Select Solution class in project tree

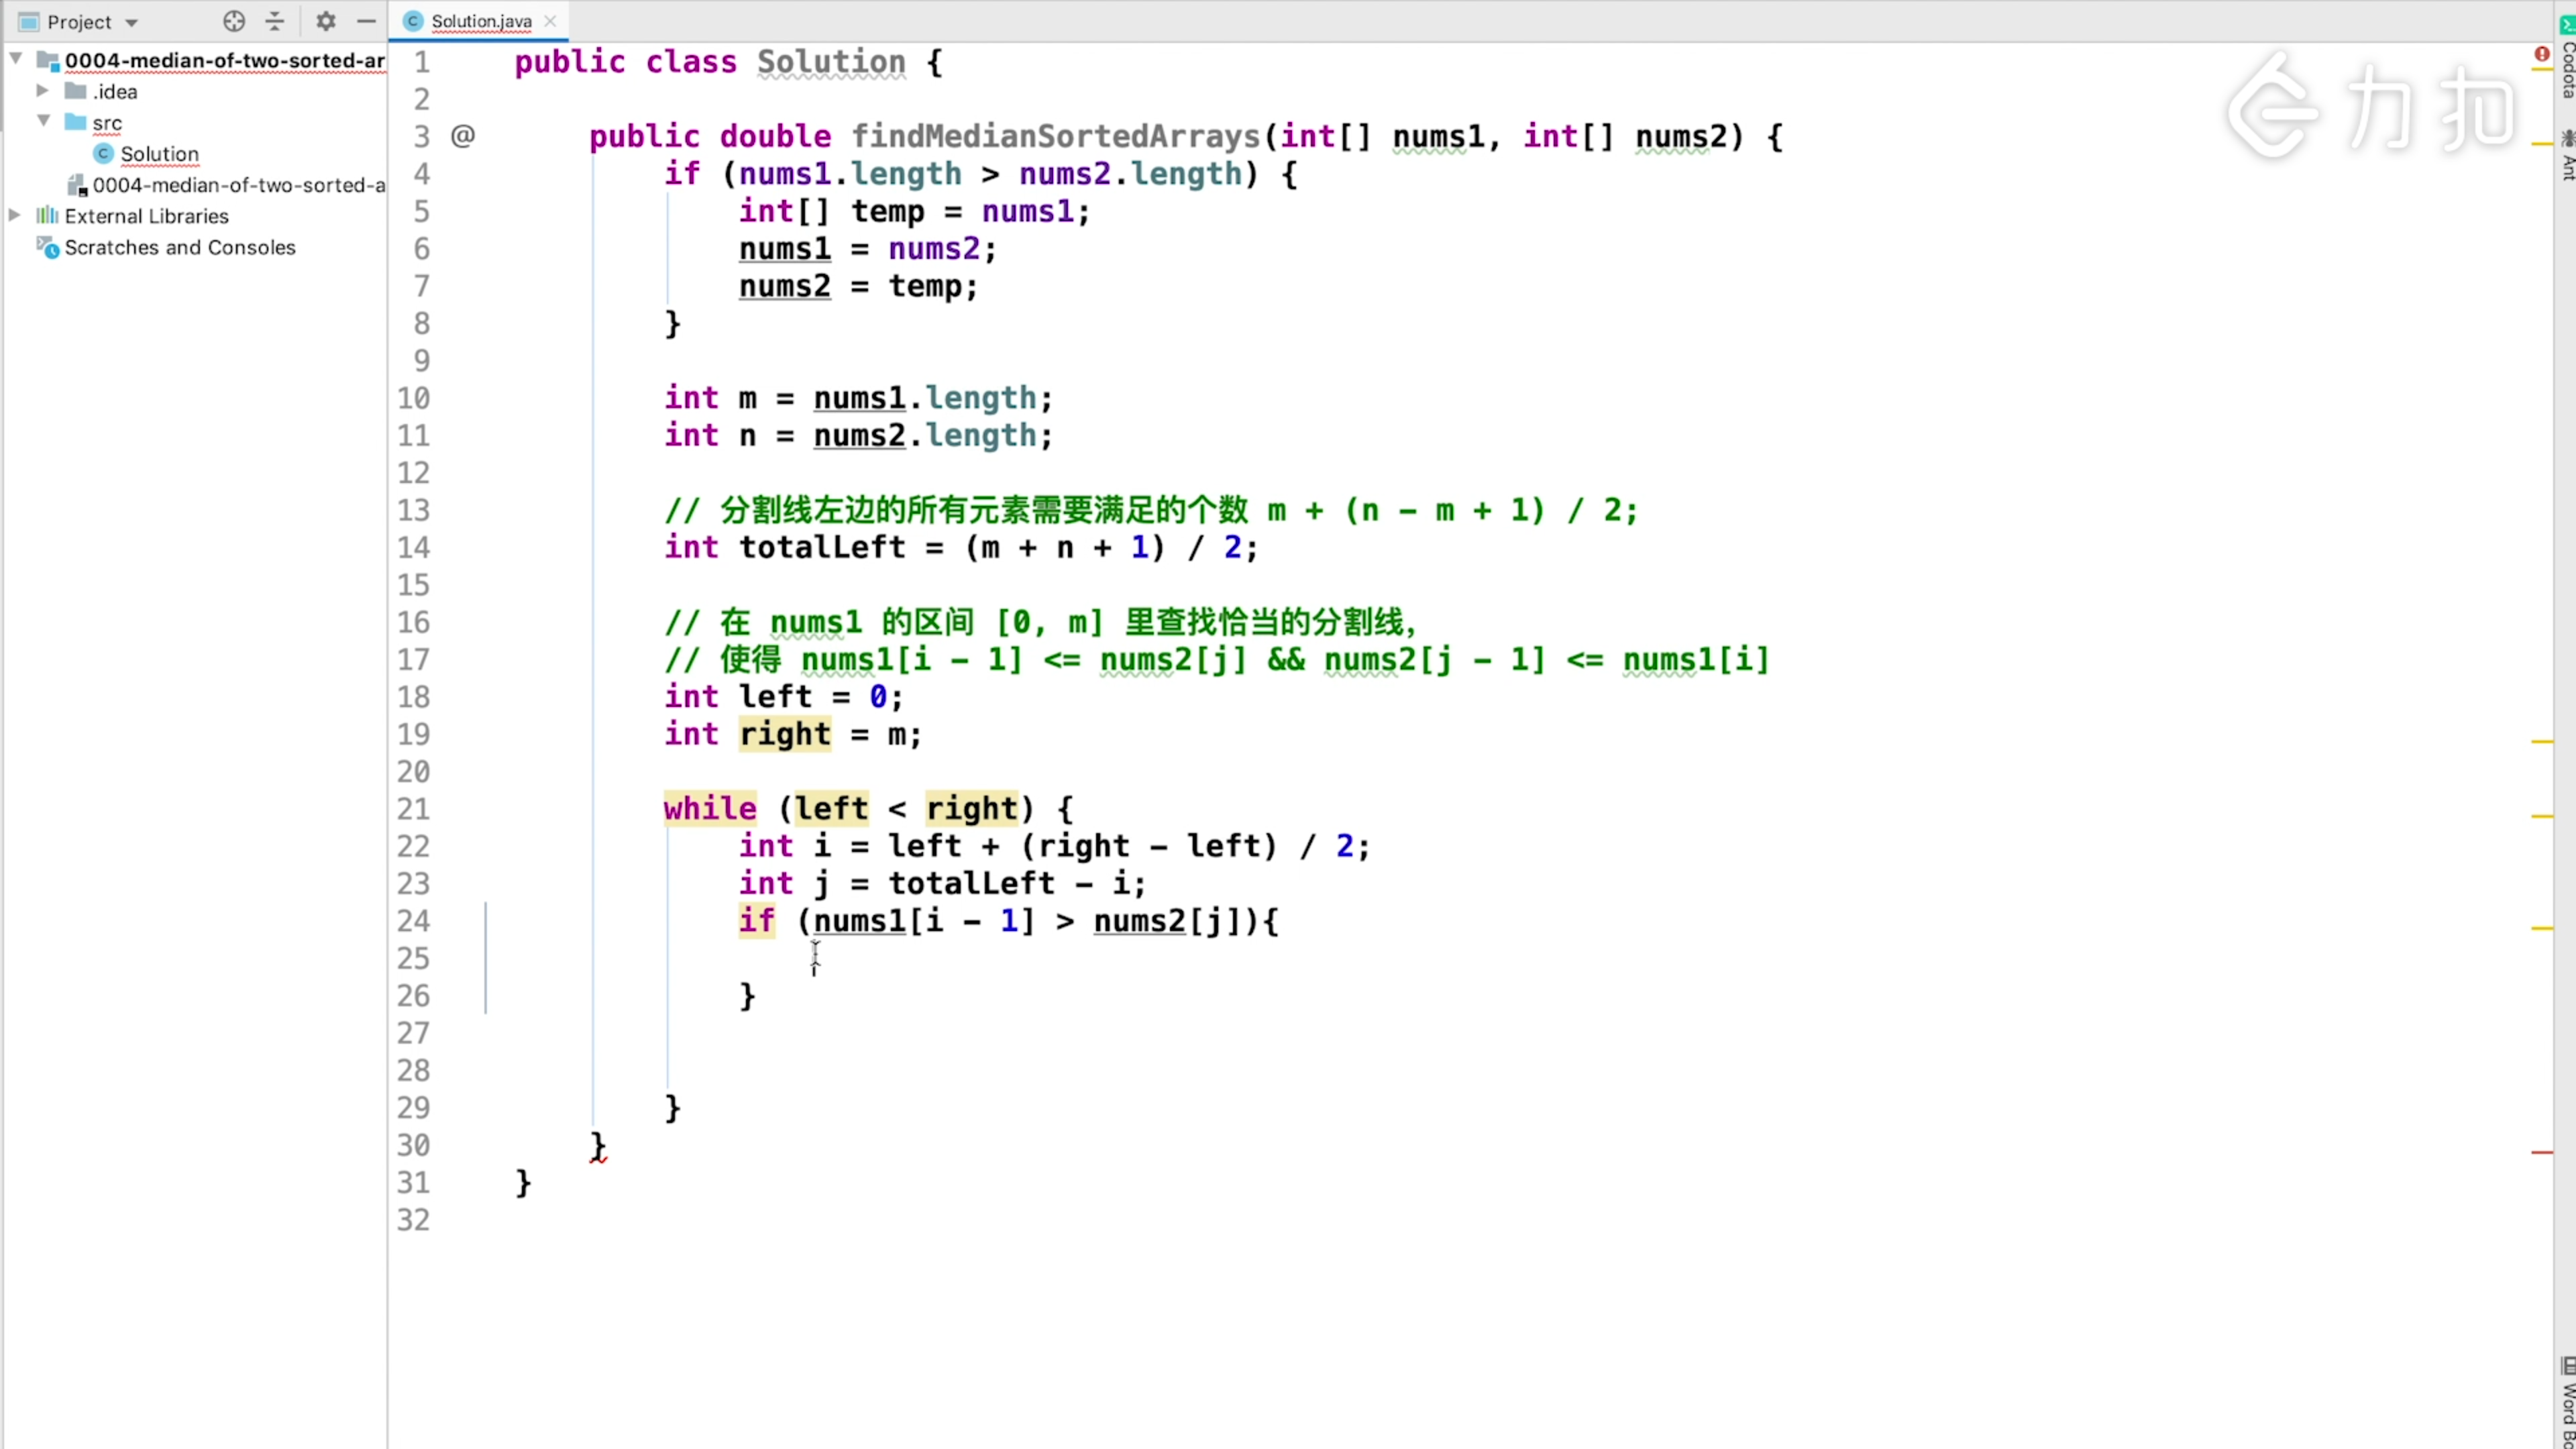(159, 154)
